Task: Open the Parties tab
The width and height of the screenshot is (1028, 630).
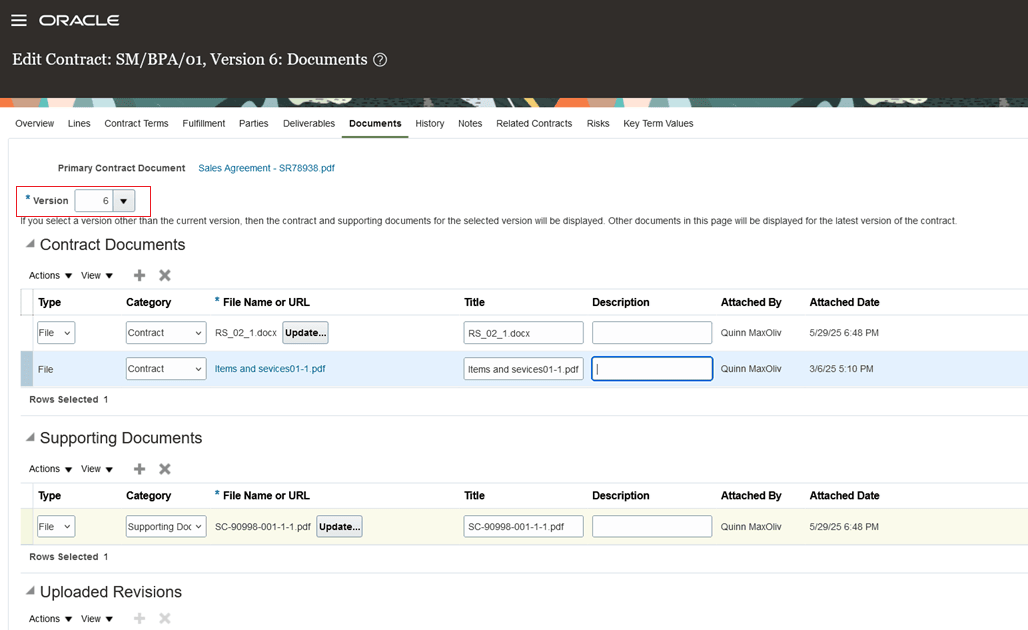Action: [x=253, y=123]
